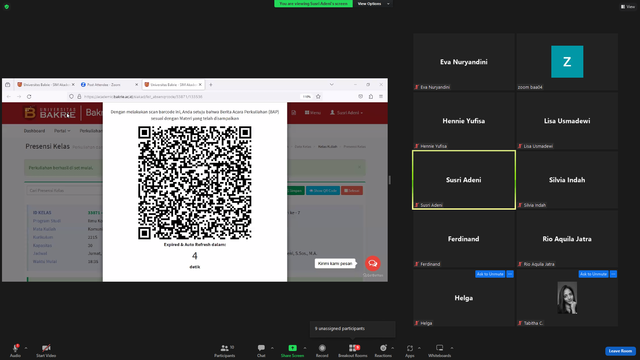Unmute via the Audio microphone icon
Image resolution: width=640 pixels, height=360 pixels.
(16, 348)
